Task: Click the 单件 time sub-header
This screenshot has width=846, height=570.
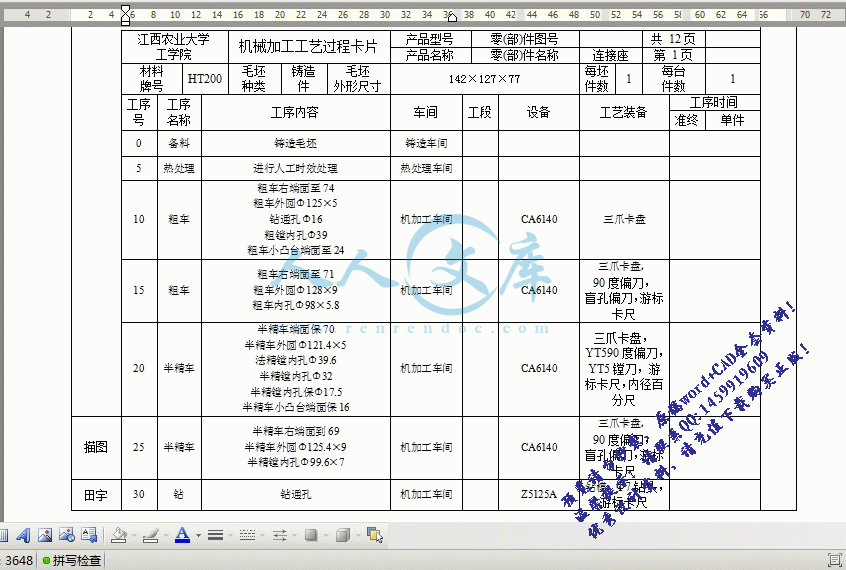Action: pos(732,120)
